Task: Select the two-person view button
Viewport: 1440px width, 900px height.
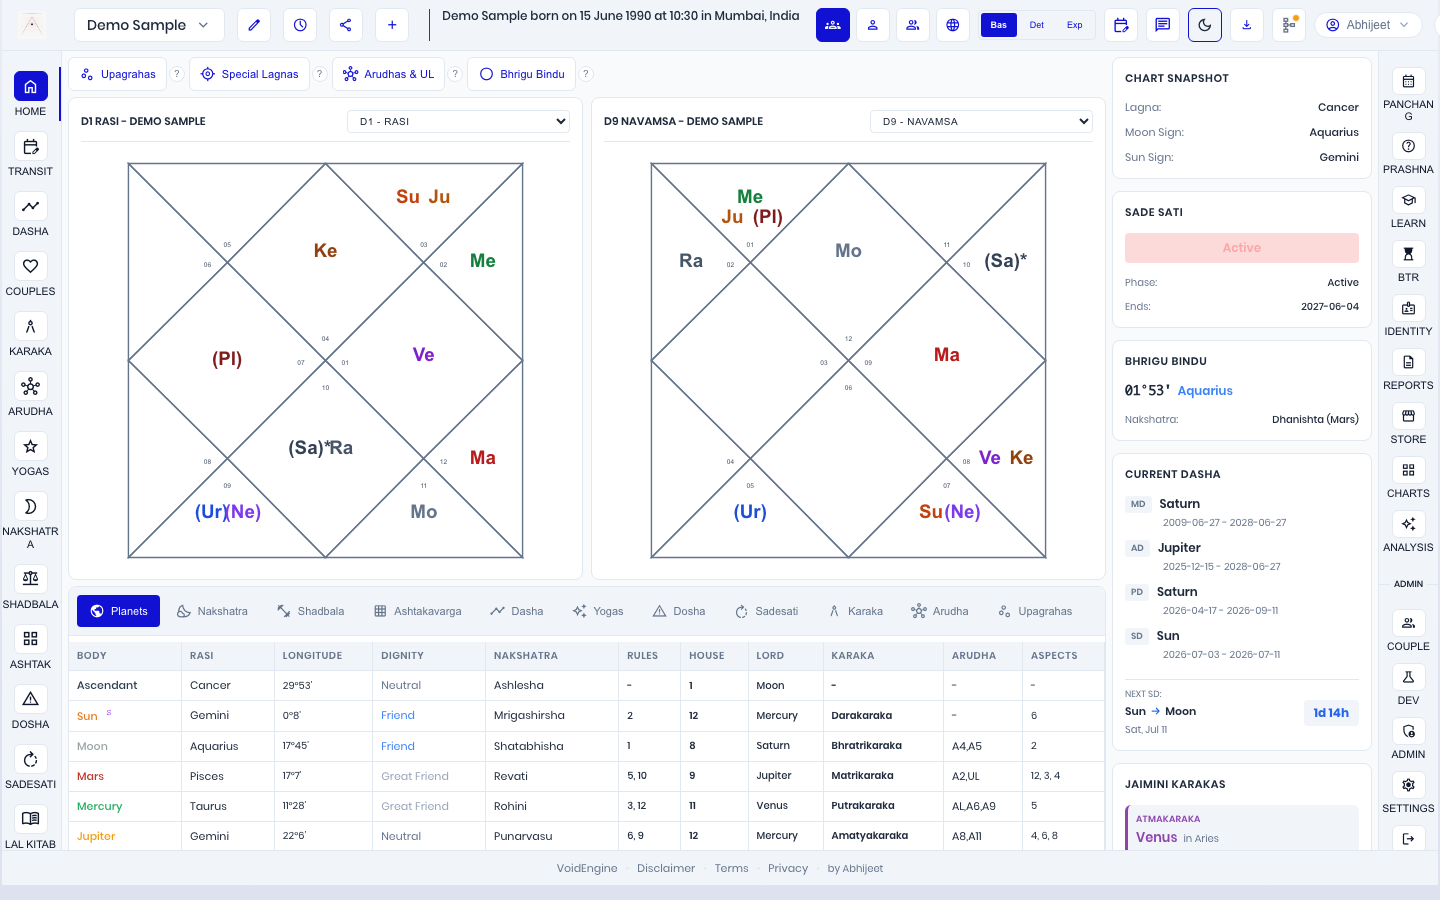Action: pyautogui.click(x=913, y=25)
